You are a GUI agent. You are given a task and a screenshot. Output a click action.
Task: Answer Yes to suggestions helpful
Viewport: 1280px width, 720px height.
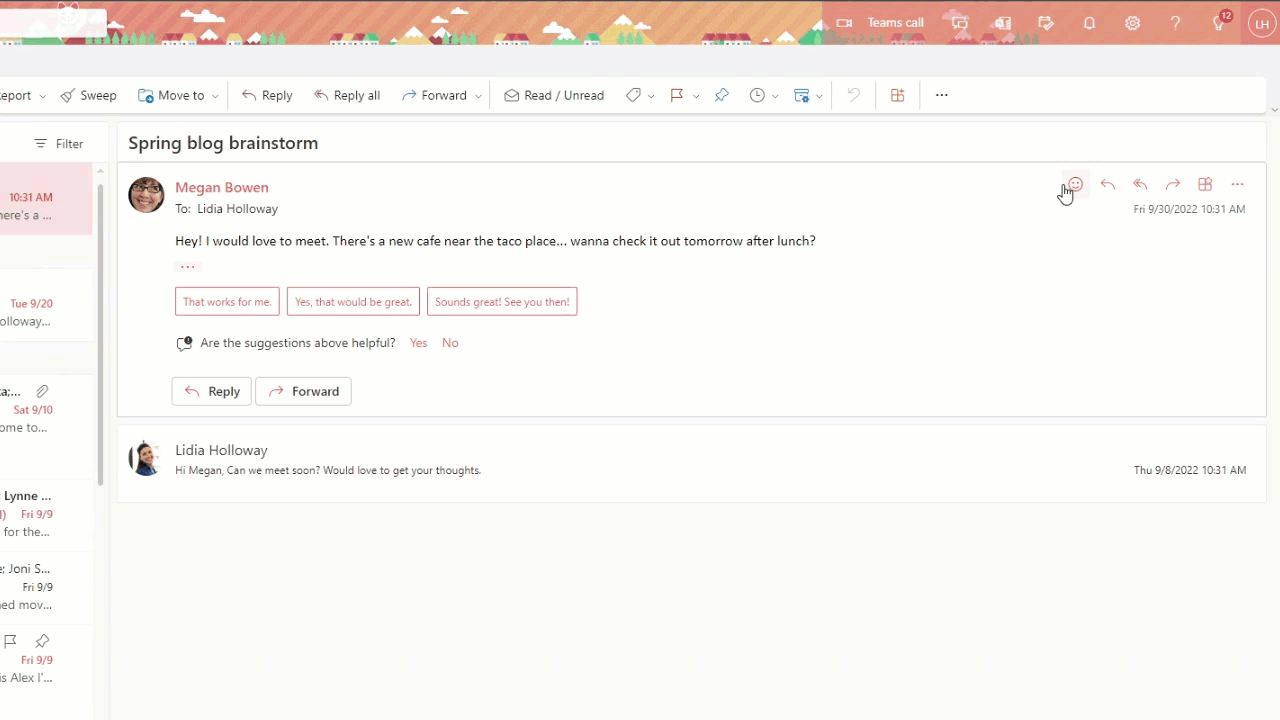(x=418, y=343)
